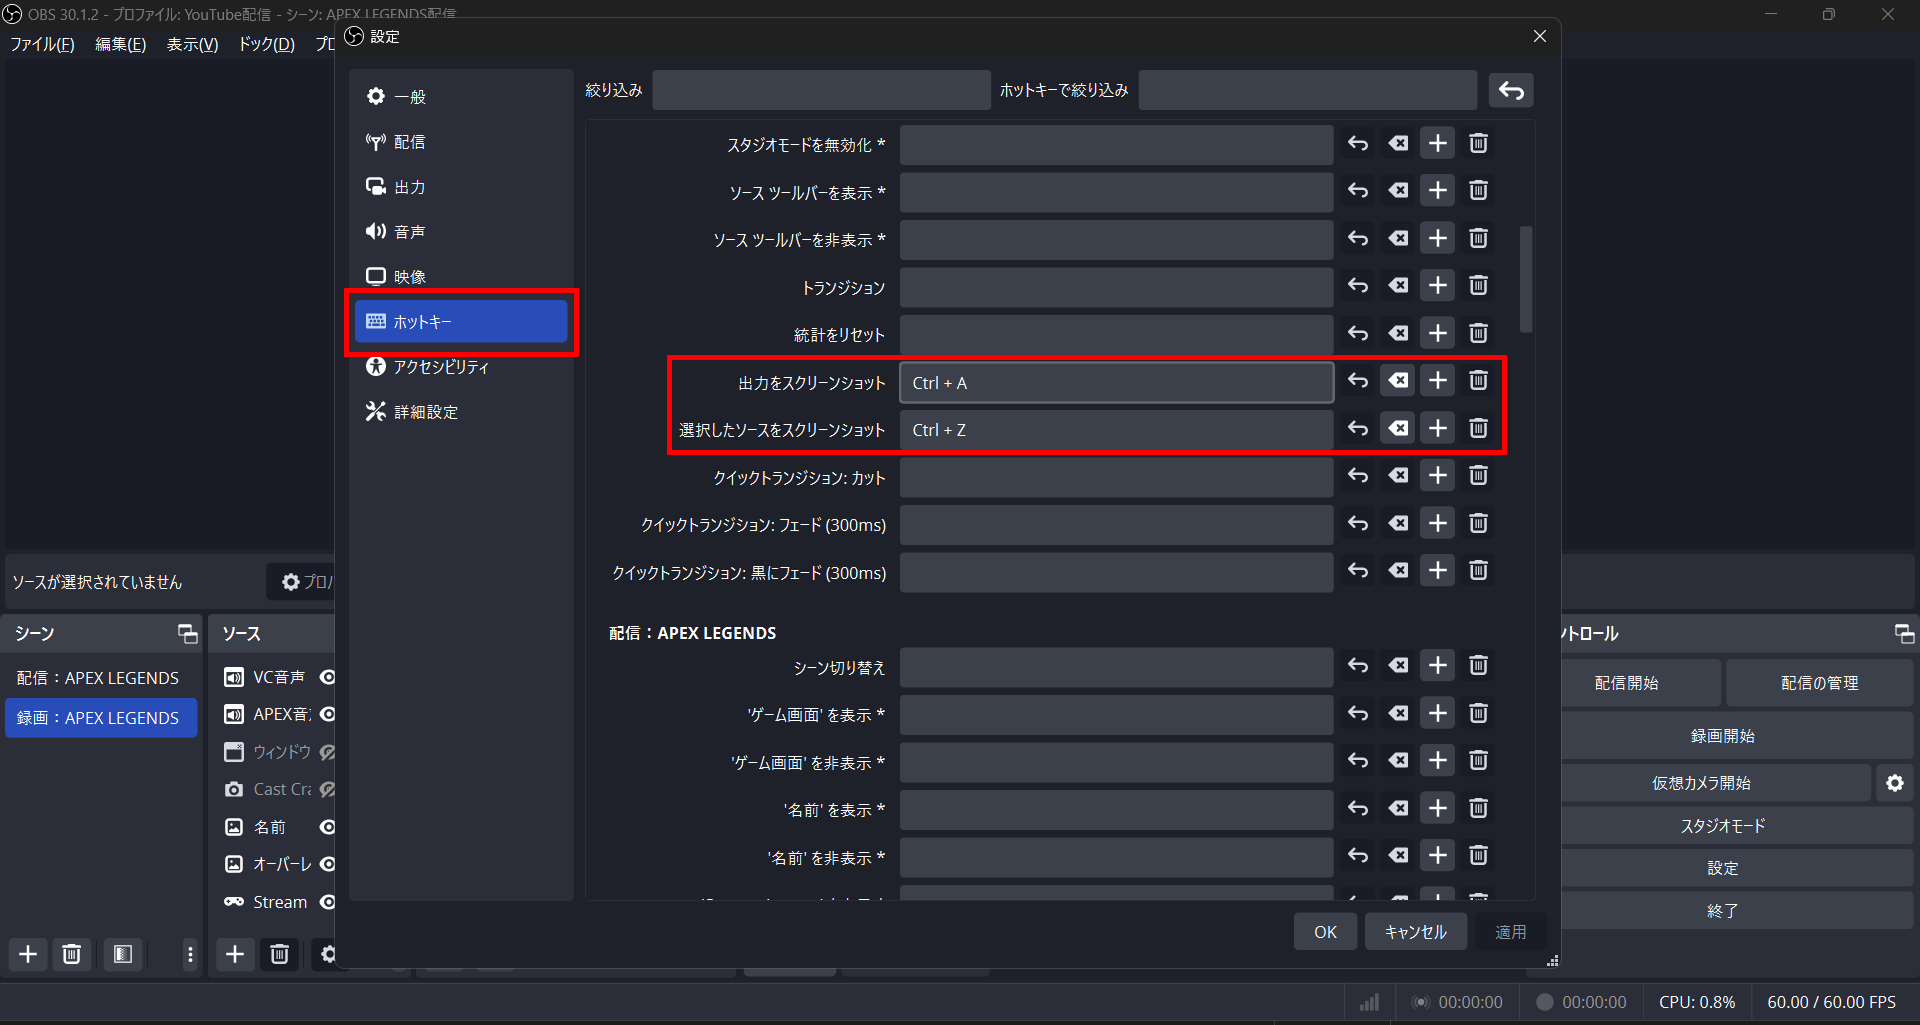1920x1025 pixels.
Task: Reset all hotkey filters with top-right arrow button
Action: (1511, 90)
